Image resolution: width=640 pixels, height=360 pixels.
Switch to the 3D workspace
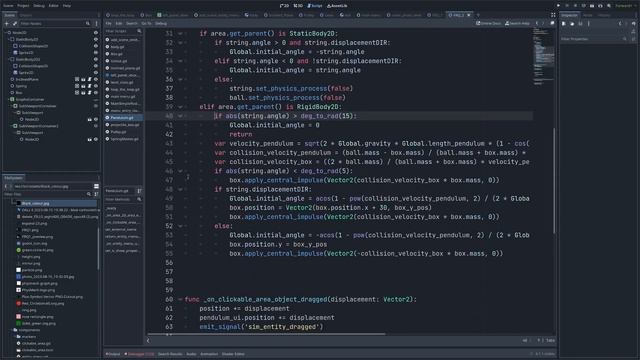[298, 6]
